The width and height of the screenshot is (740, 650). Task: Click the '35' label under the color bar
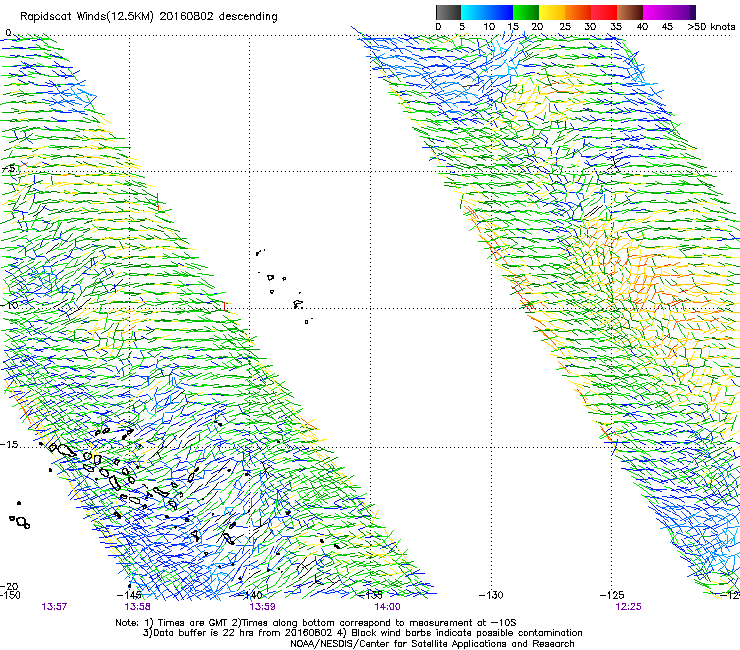coord(616,26)
